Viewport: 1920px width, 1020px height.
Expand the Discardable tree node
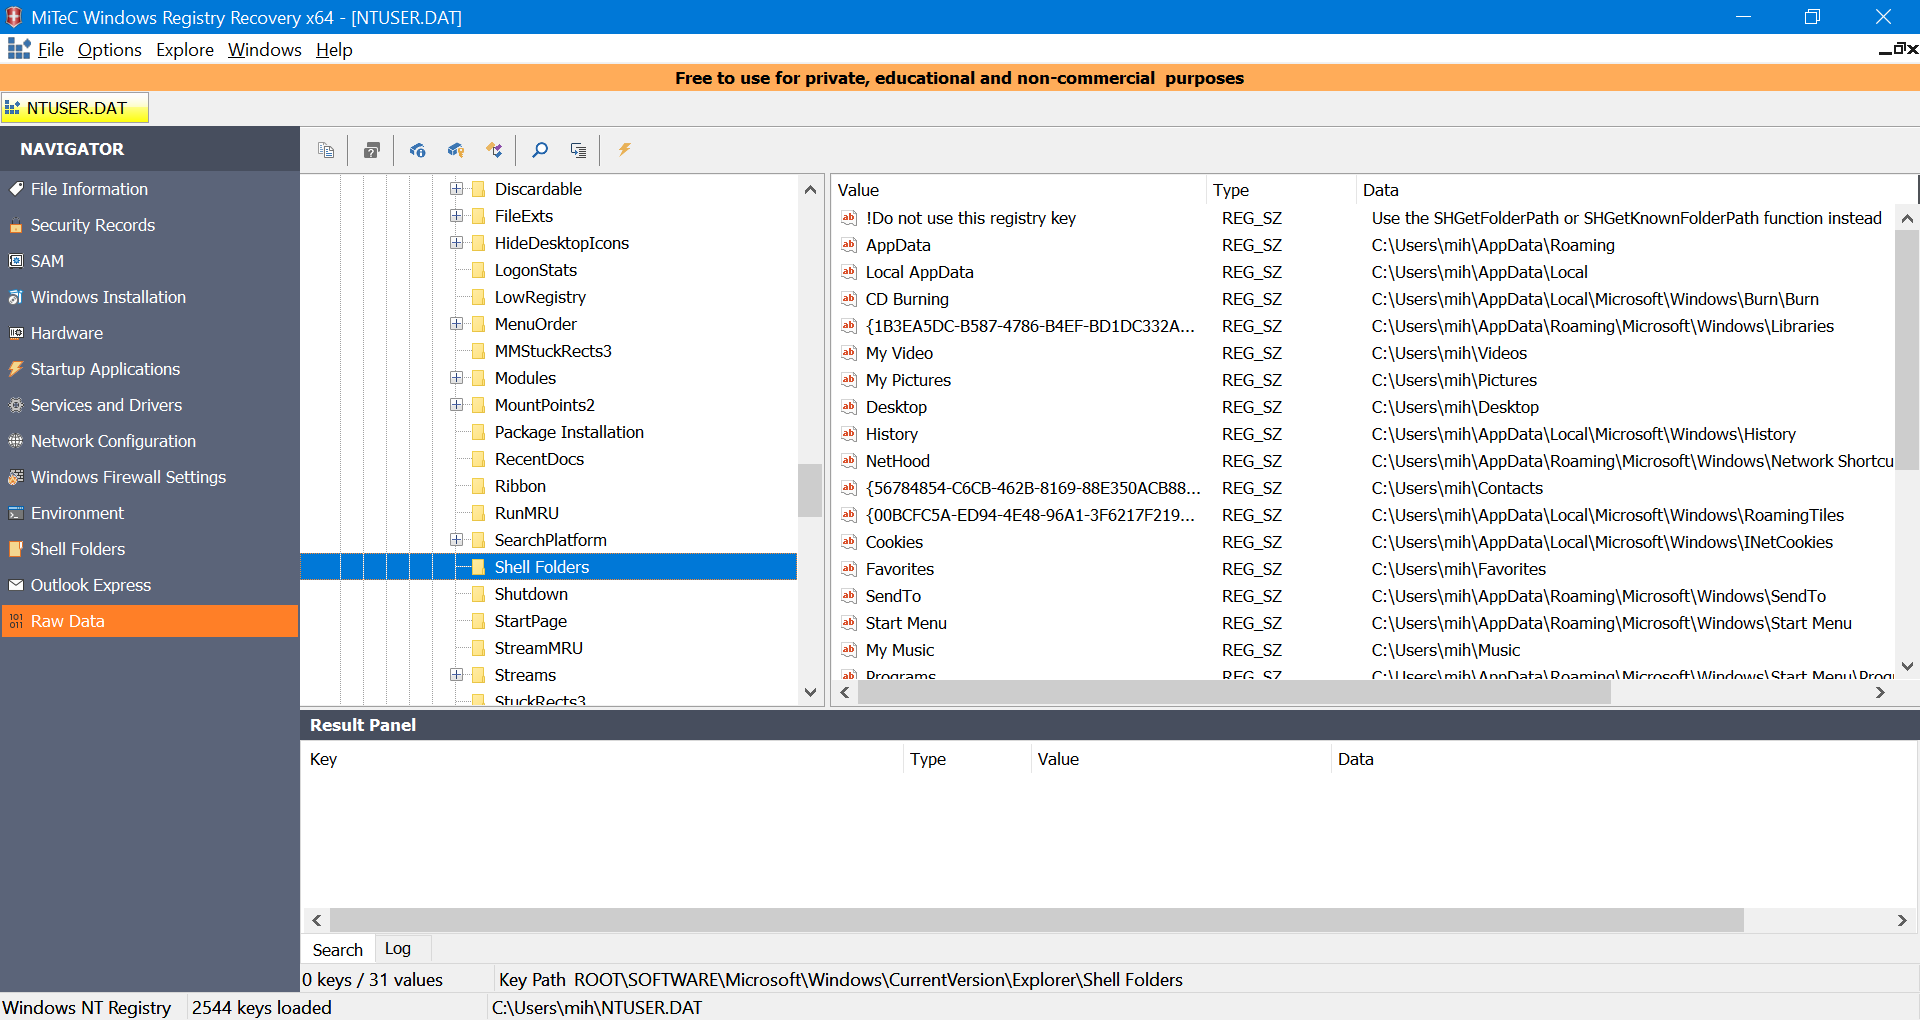click(x=456, y=189)
